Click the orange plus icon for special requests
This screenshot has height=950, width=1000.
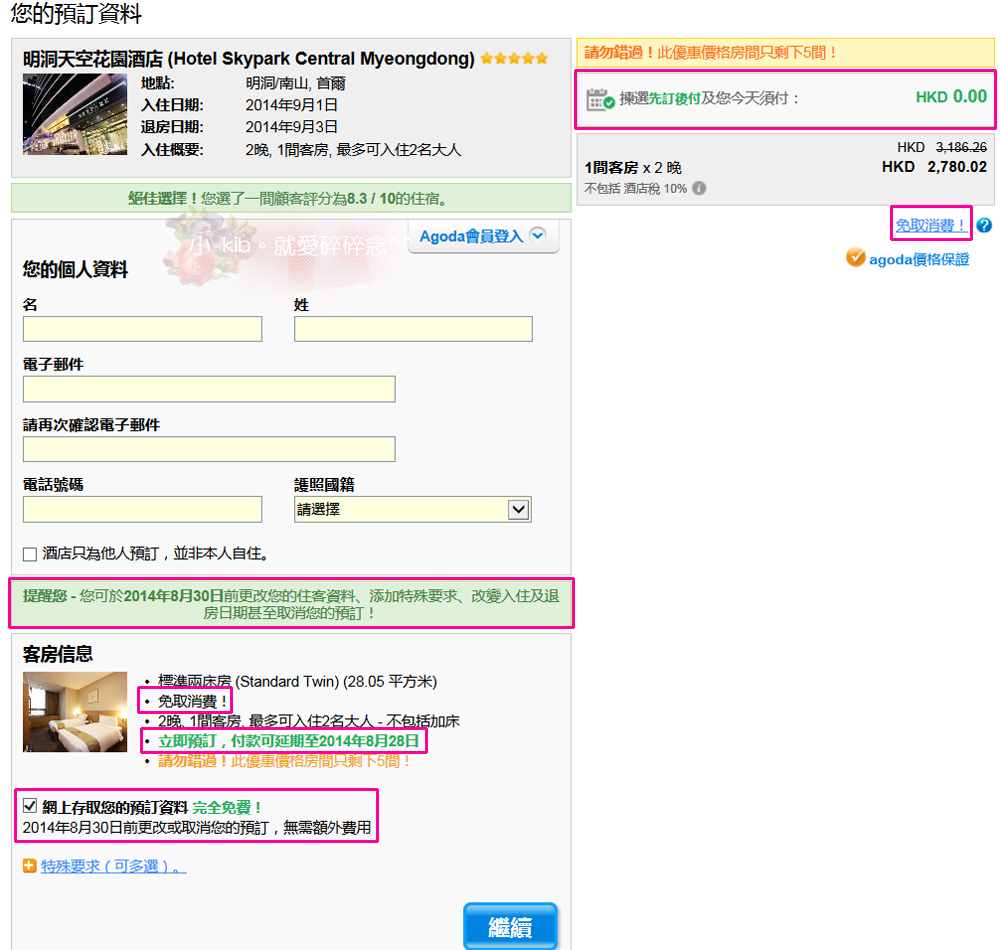click(29, 866)
